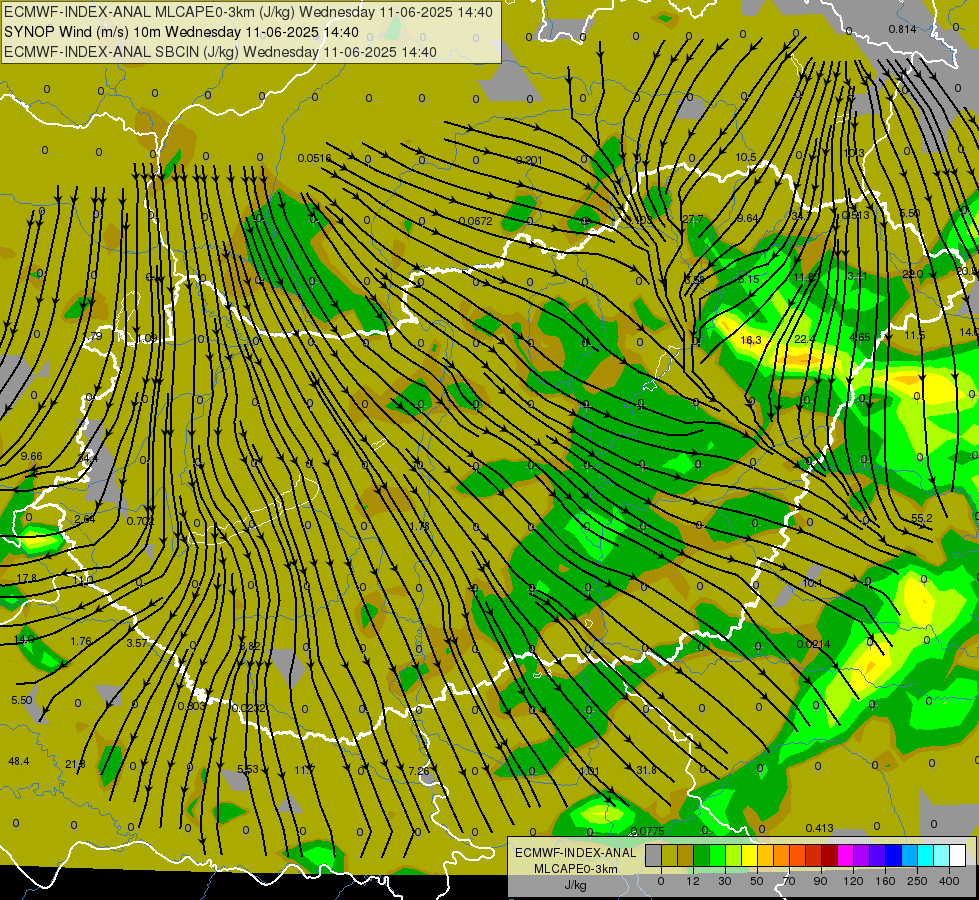The image size is (979, 900).
Task: Select the pale cyan swatch left of 400
Action: click(941, 855)
